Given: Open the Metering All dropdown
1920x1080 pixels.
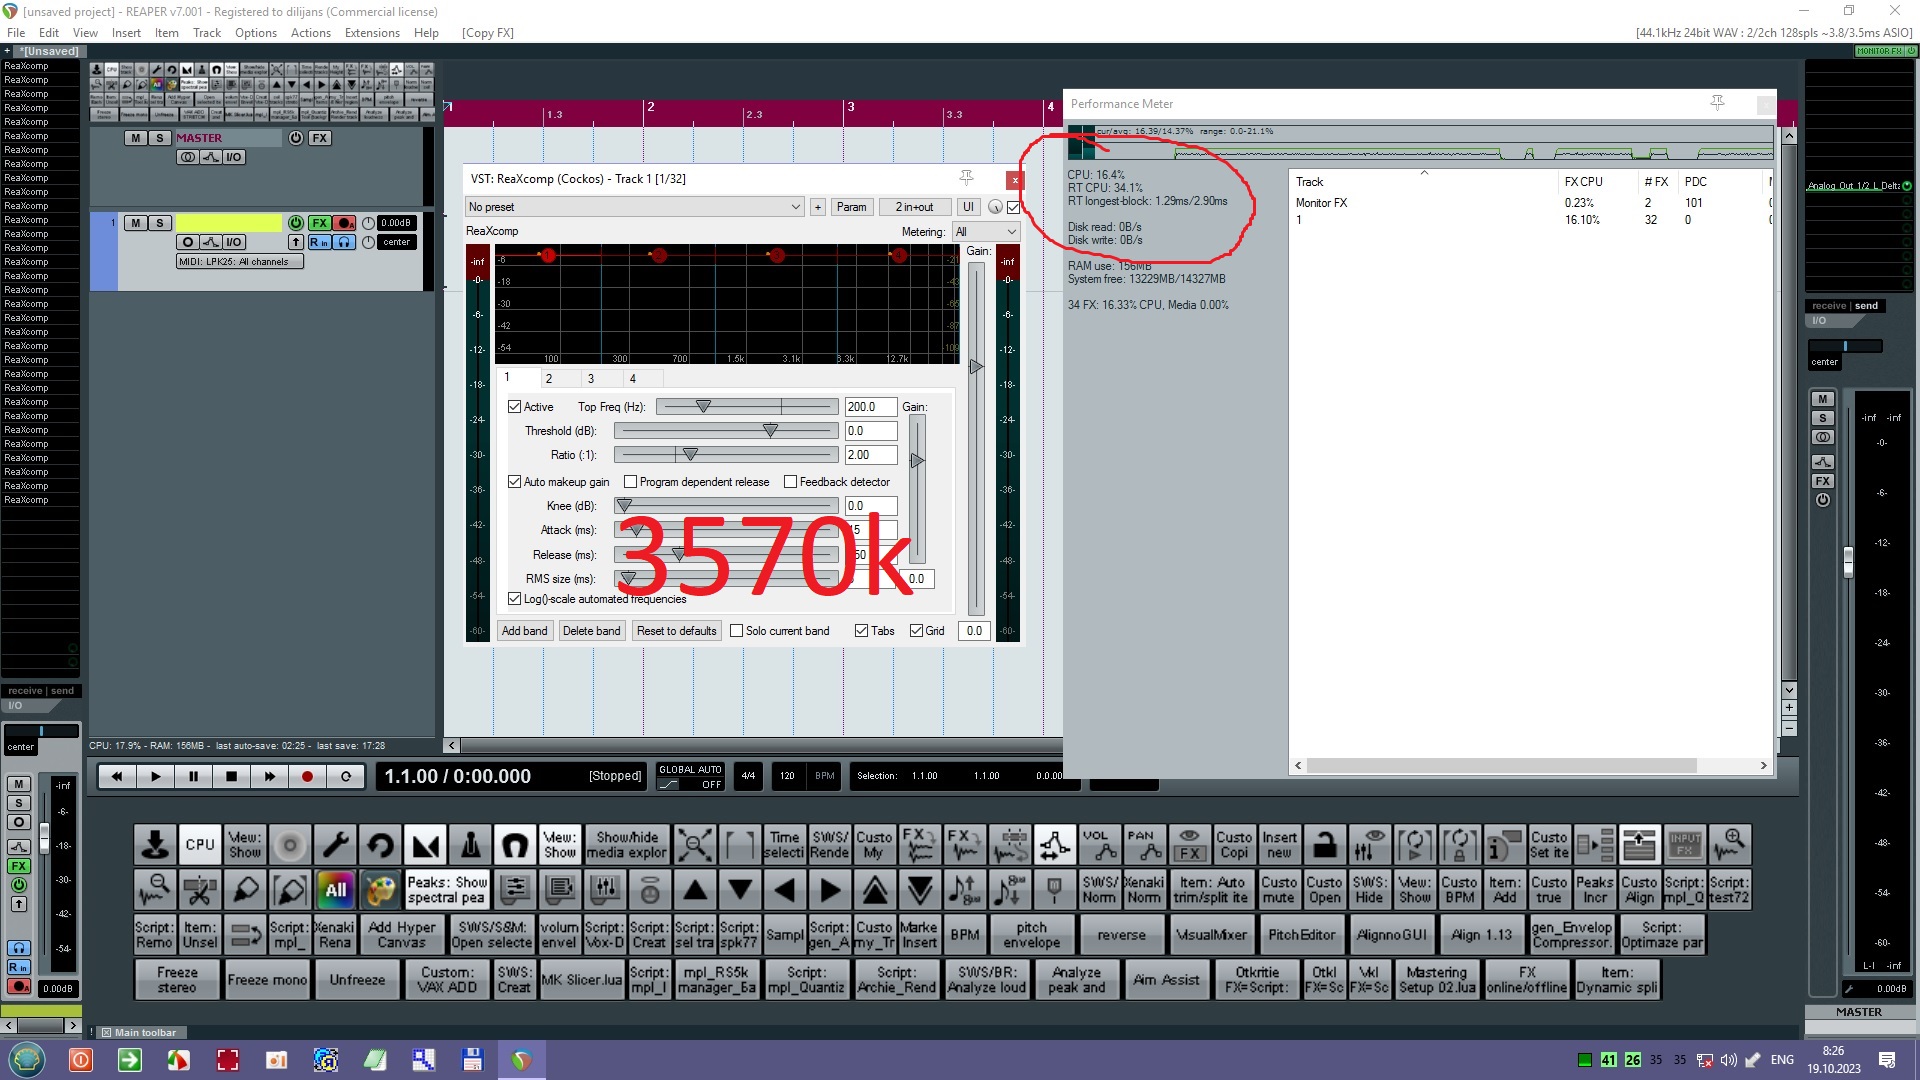Looking at the screenshot, I should pyautogui.click(x=985, y=231).
